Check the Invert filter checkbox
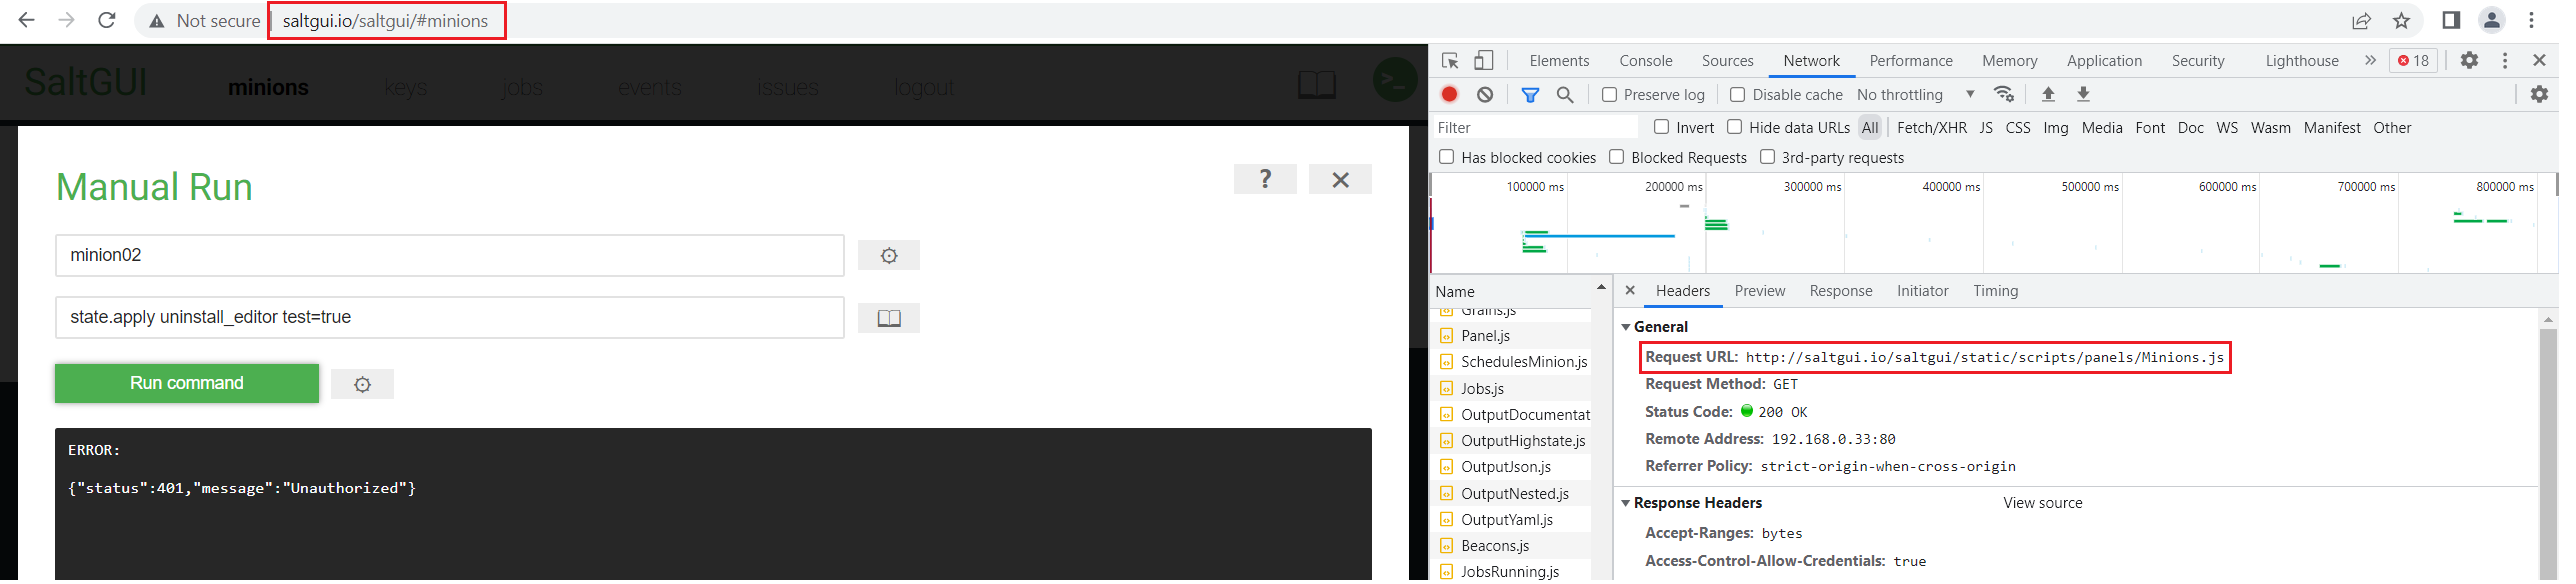Screen dimensions: 2576x584 click(x=1661, y=127)
